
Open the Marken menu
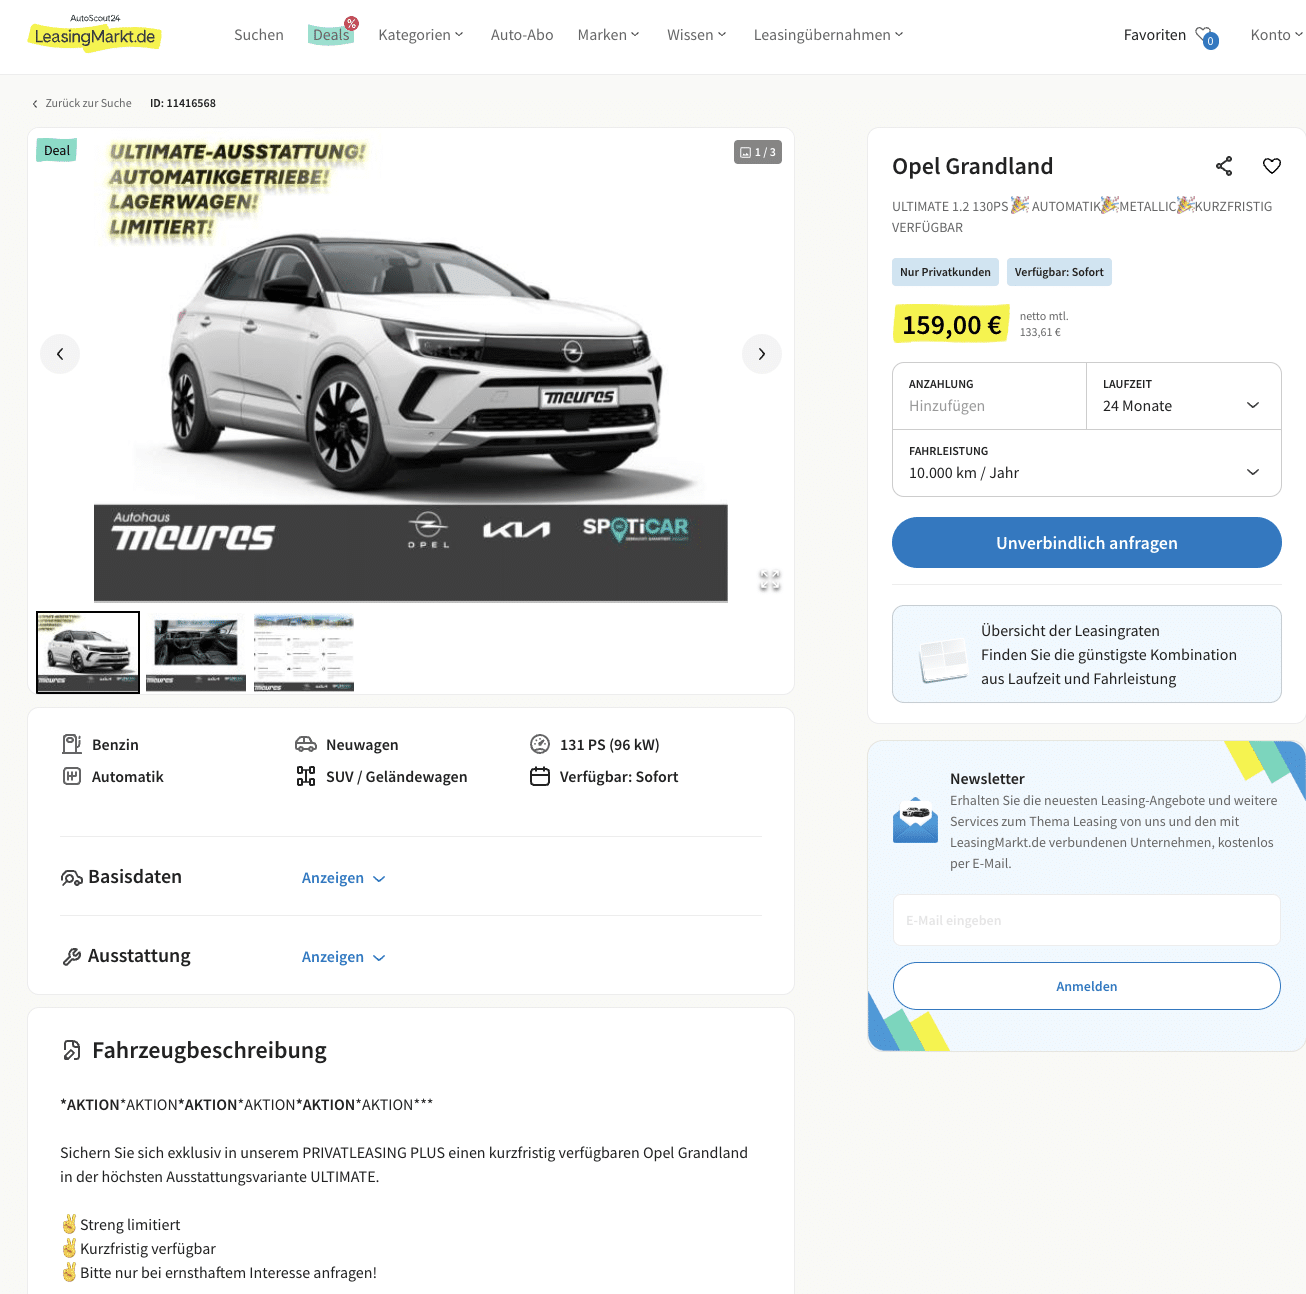point(608,35)
